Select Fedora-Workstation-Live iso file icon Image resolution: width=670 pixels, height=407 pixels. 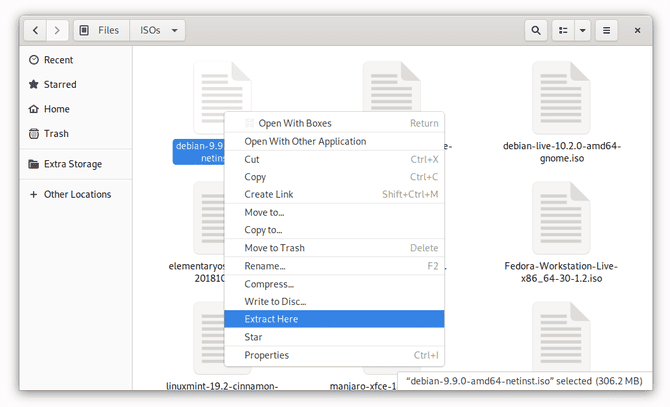[x=561, y=218]
